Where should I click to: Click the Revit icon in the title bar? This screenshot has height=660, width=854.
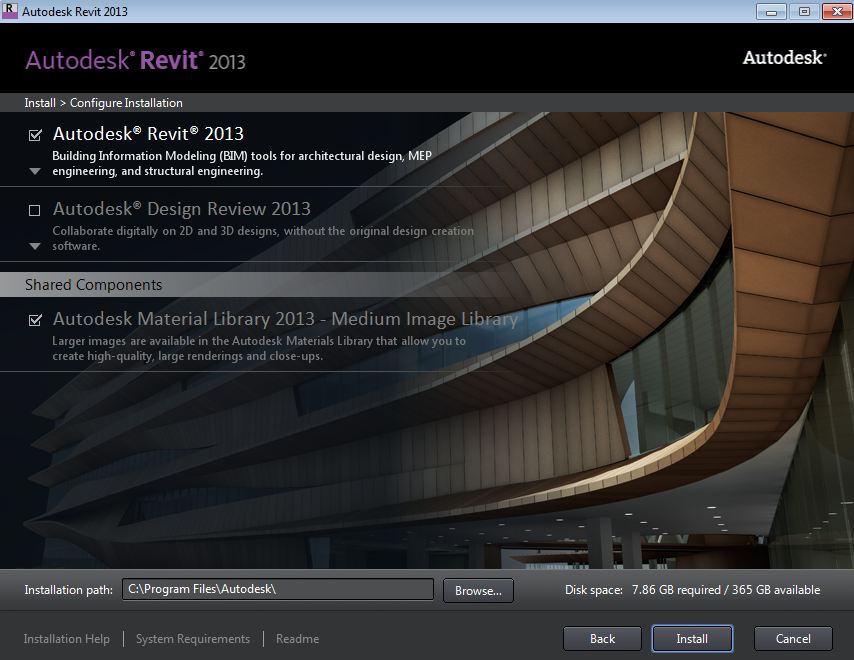pyautogui.click(x=11, y=10)
